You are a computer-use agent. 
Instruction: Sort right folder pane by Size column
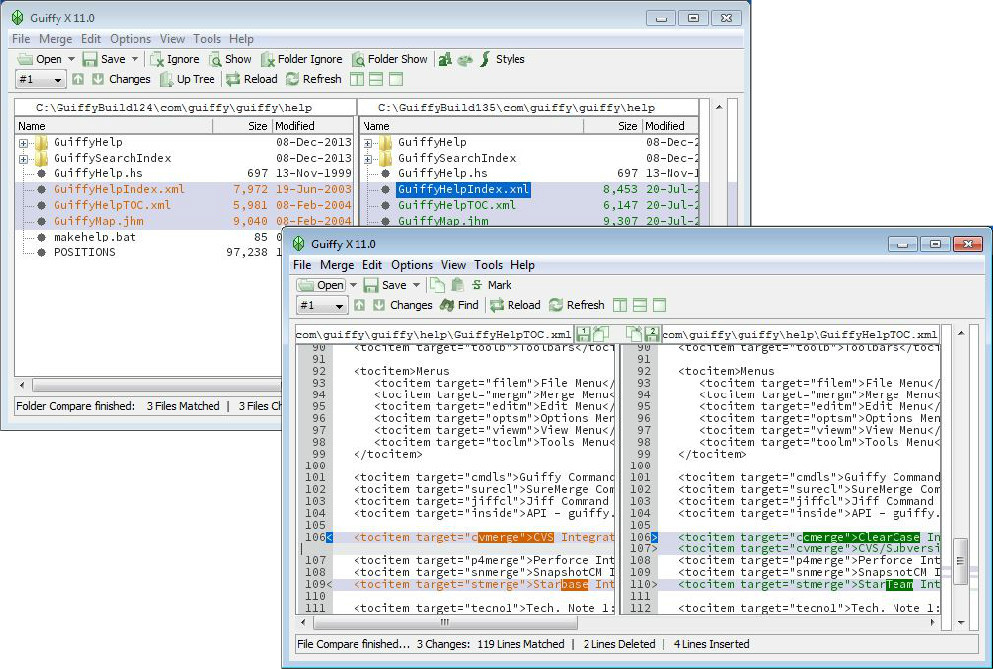pos(612,126)
